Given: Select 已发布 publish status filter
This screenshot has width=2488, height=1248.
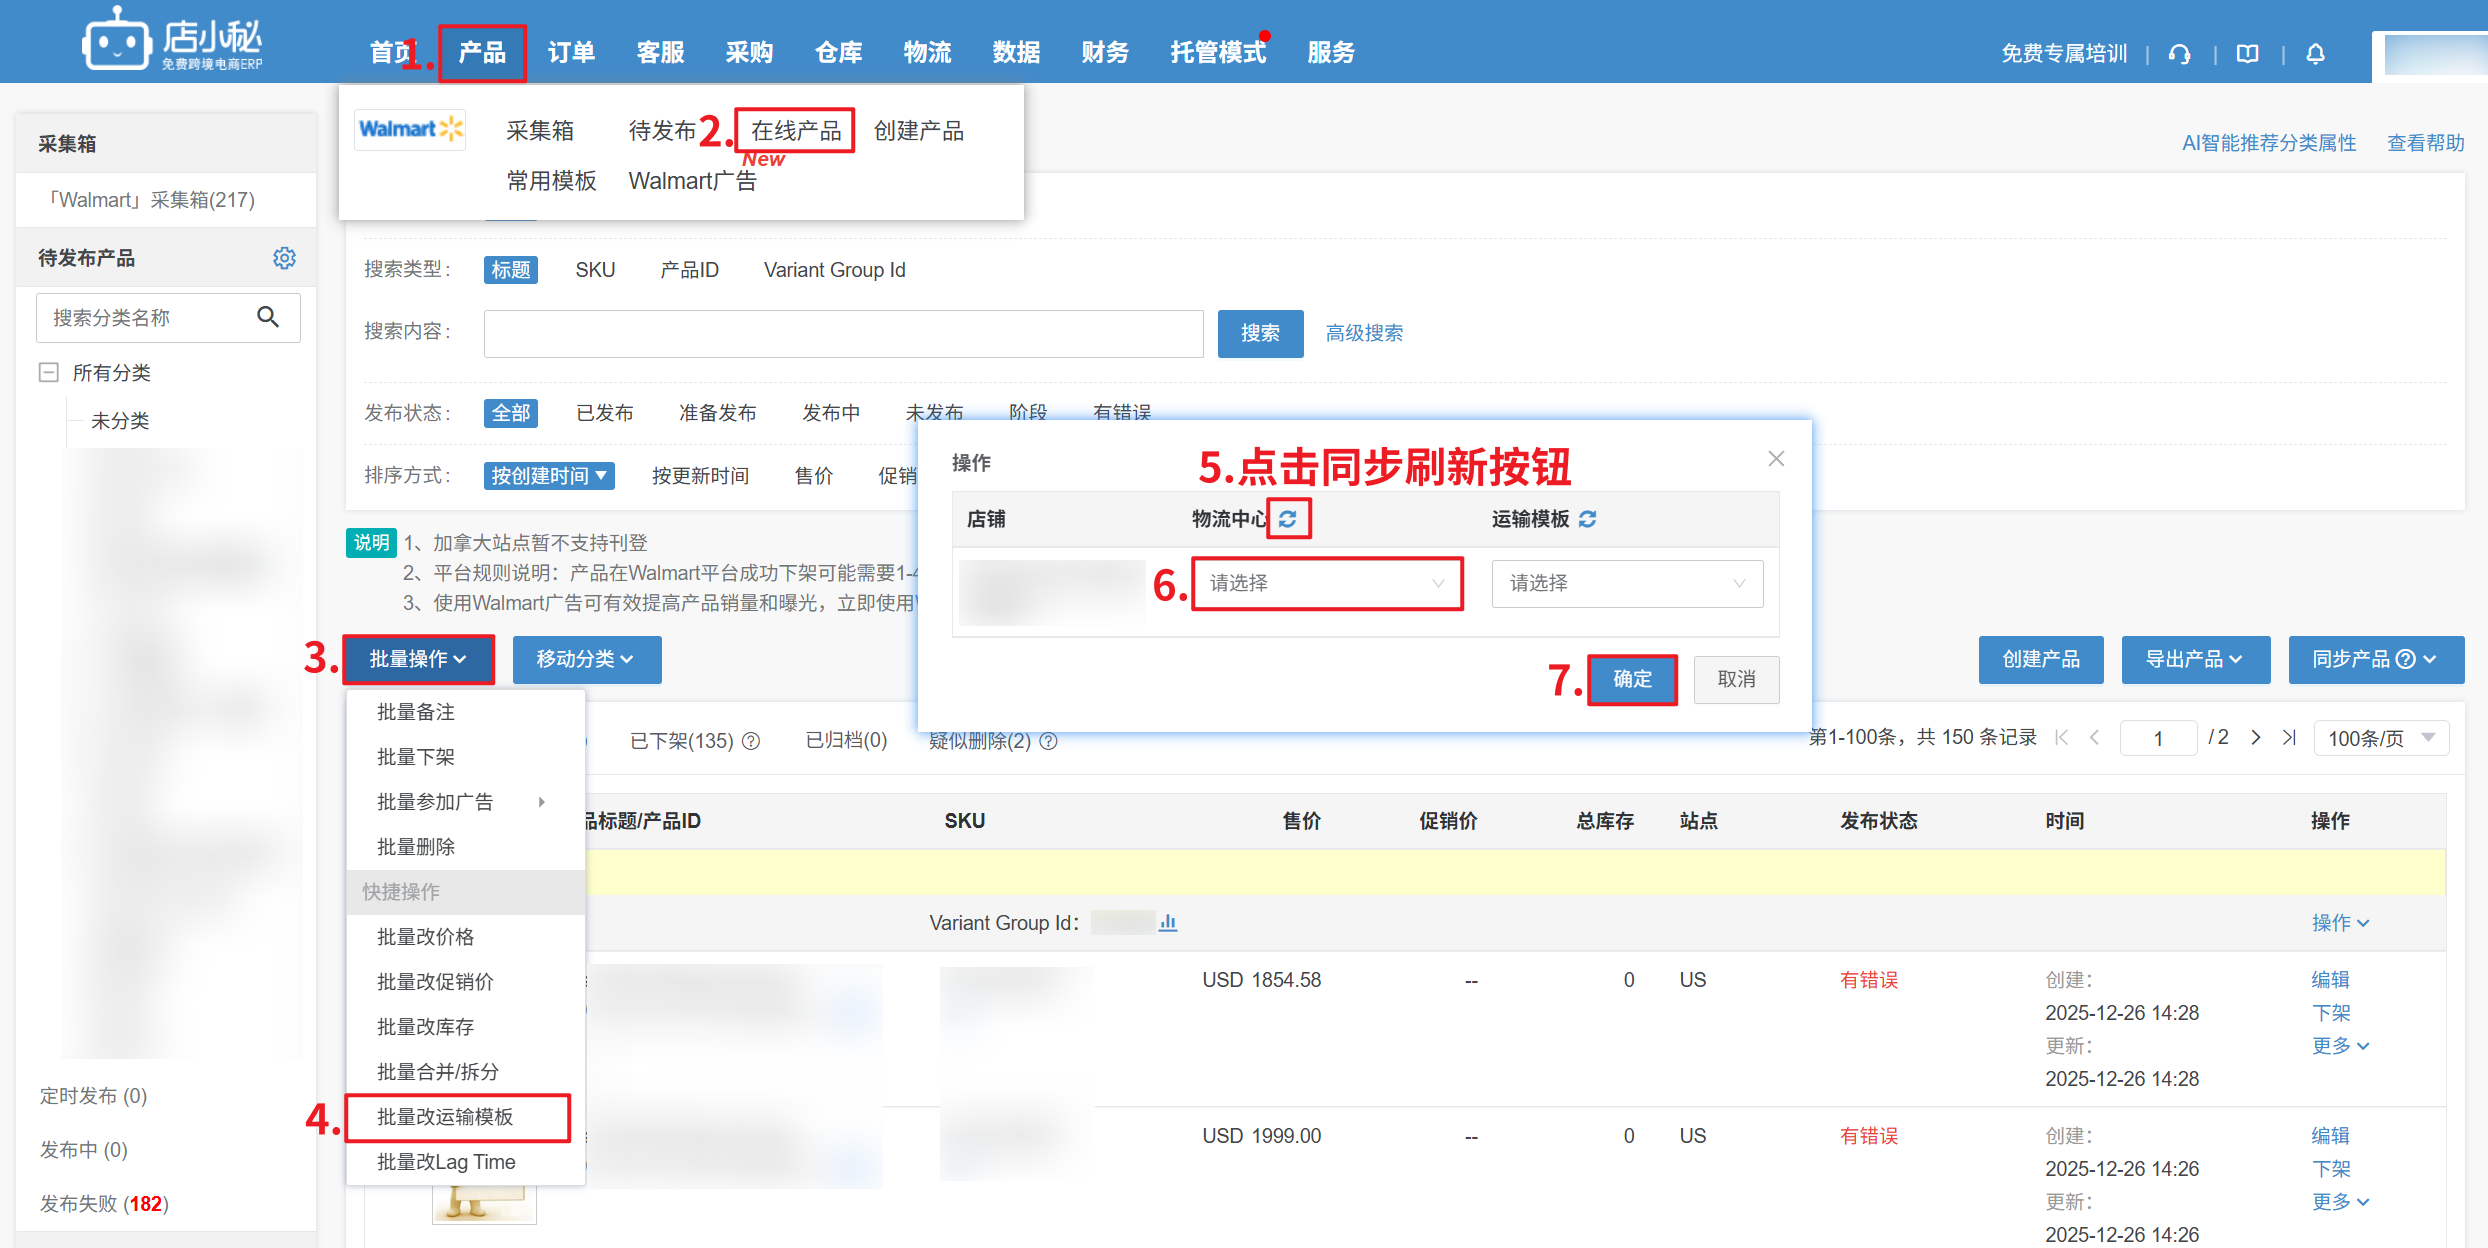Looking at the screenshot, I should pos(604,413).
